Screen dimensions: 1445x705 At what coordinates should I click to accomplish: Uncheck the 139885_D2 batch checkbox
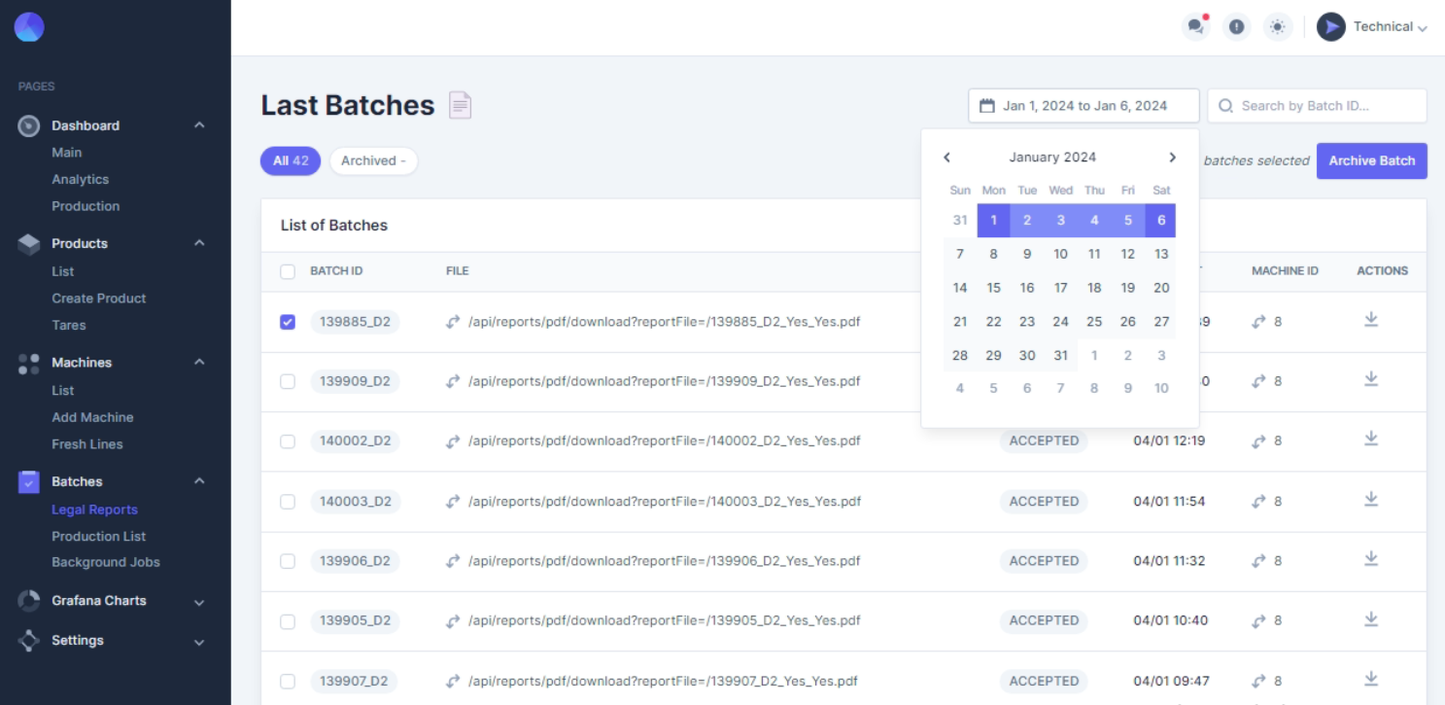click(x=288, y=322)
